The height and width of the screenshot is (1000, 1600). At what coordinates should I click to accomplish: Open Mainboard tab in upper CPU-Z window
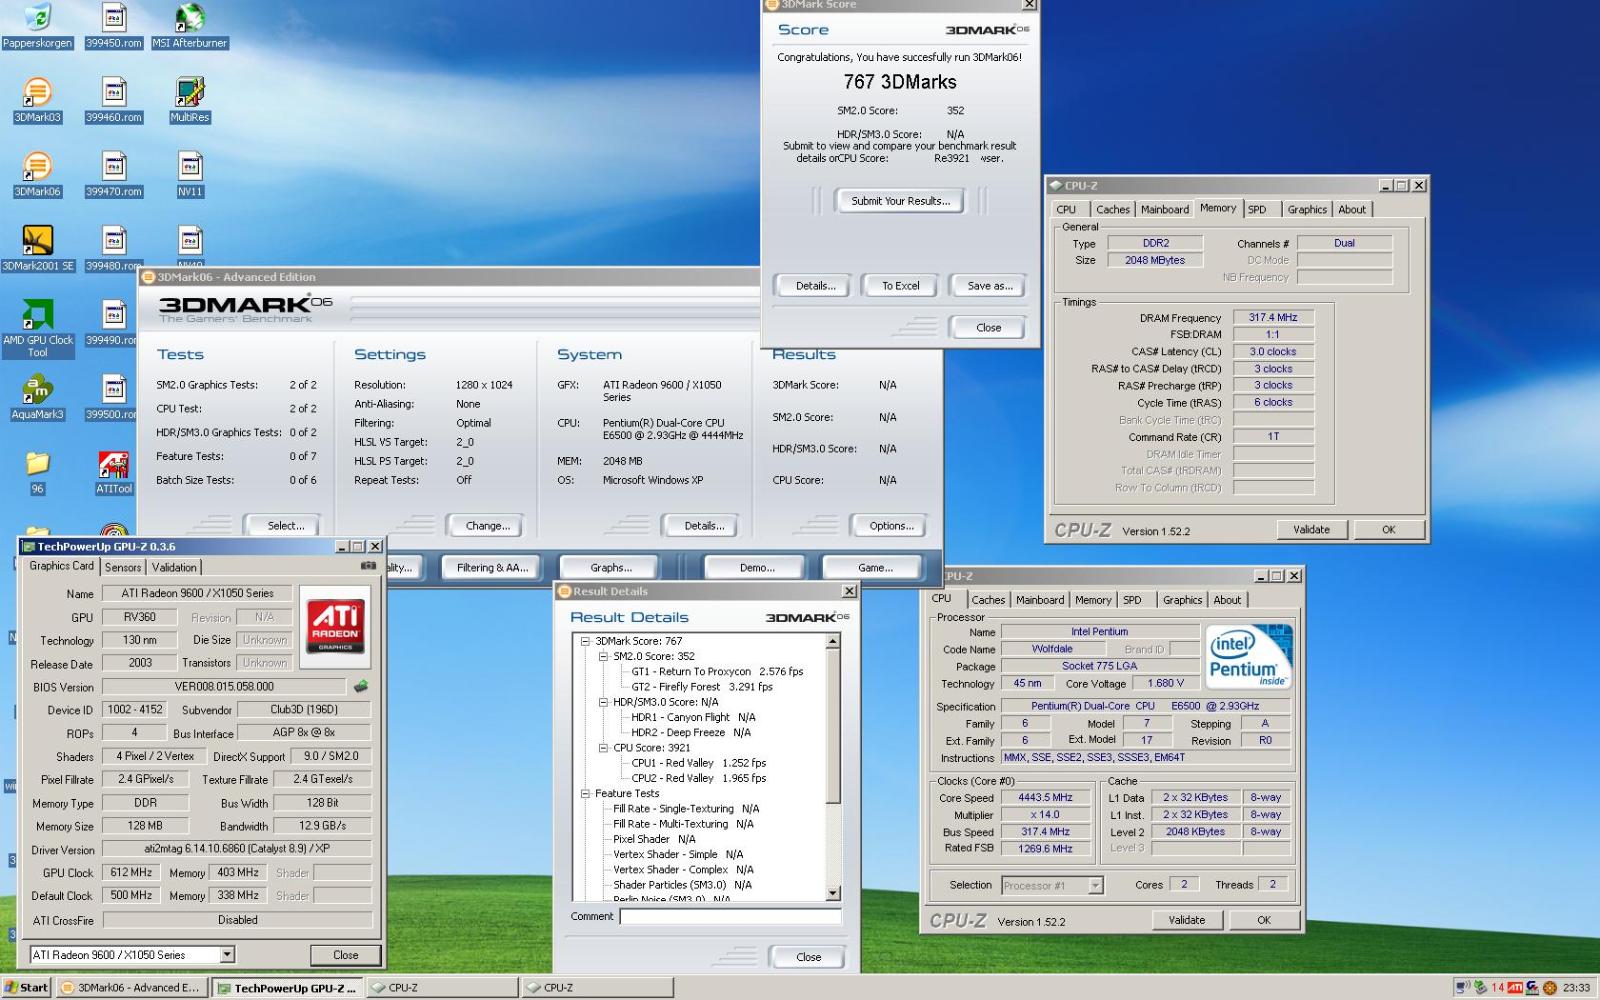(1165, 209)
